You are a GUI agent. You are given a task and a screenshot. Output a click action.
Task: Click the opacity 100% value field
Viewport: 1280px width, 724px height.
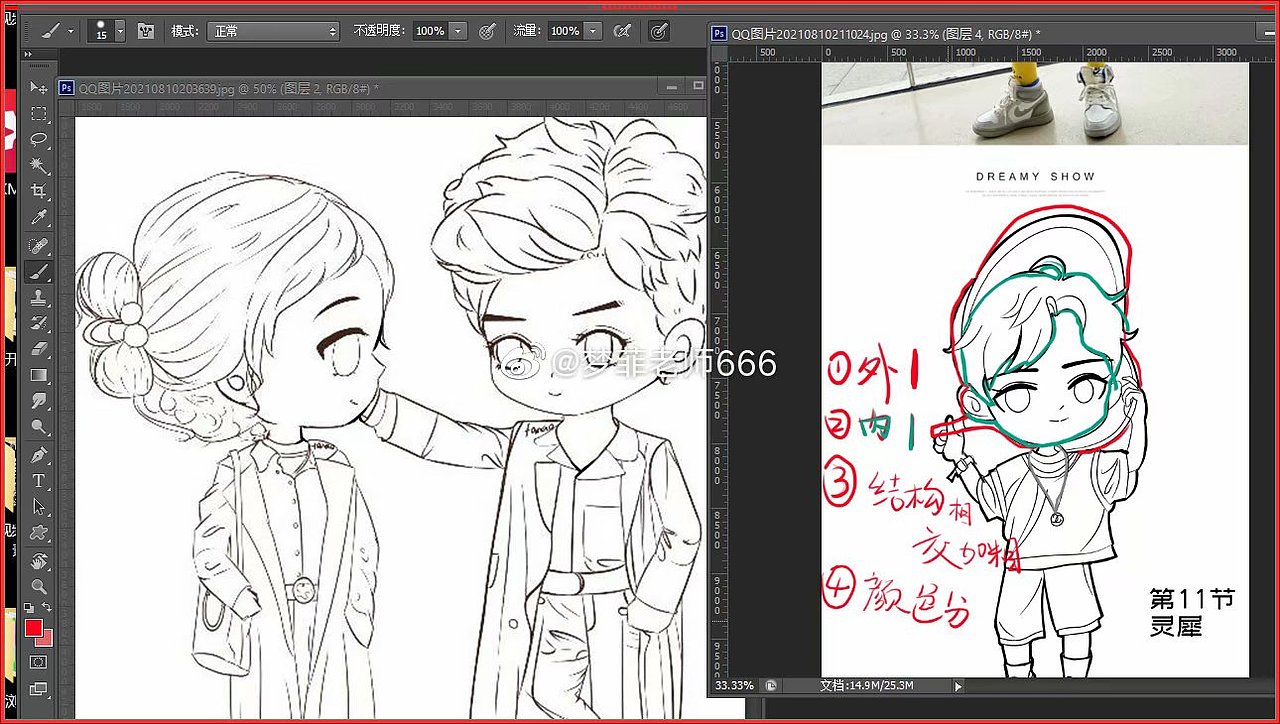click(x=430, y=31)
